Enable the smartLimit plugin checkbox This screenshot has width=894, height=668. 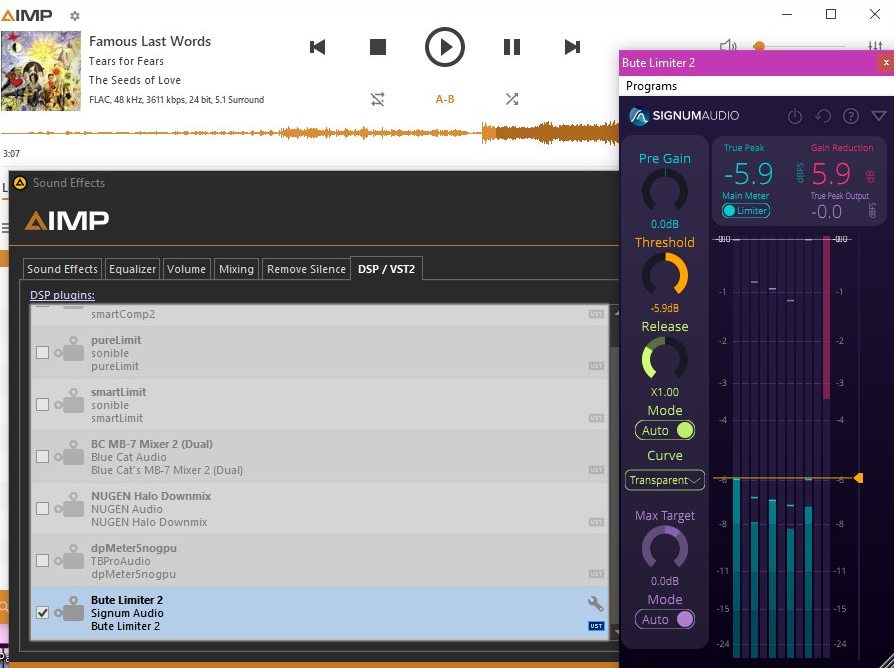click(42, 405)
